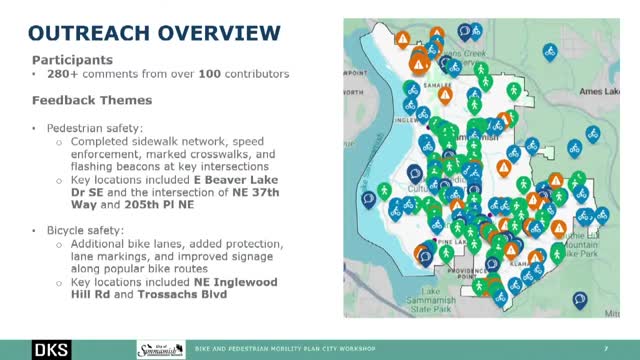640x360 pixels.
Task: Click the Outreach Overview slide title
Action: [154, 33]
